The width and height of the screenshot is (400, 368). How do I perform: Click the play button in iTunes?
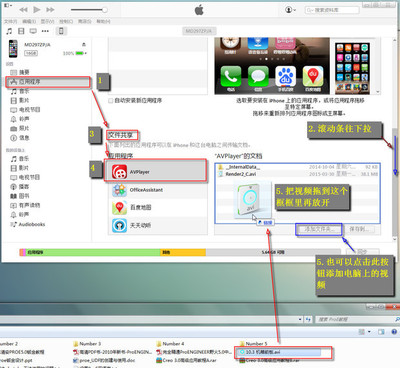(x=37, y=10)
